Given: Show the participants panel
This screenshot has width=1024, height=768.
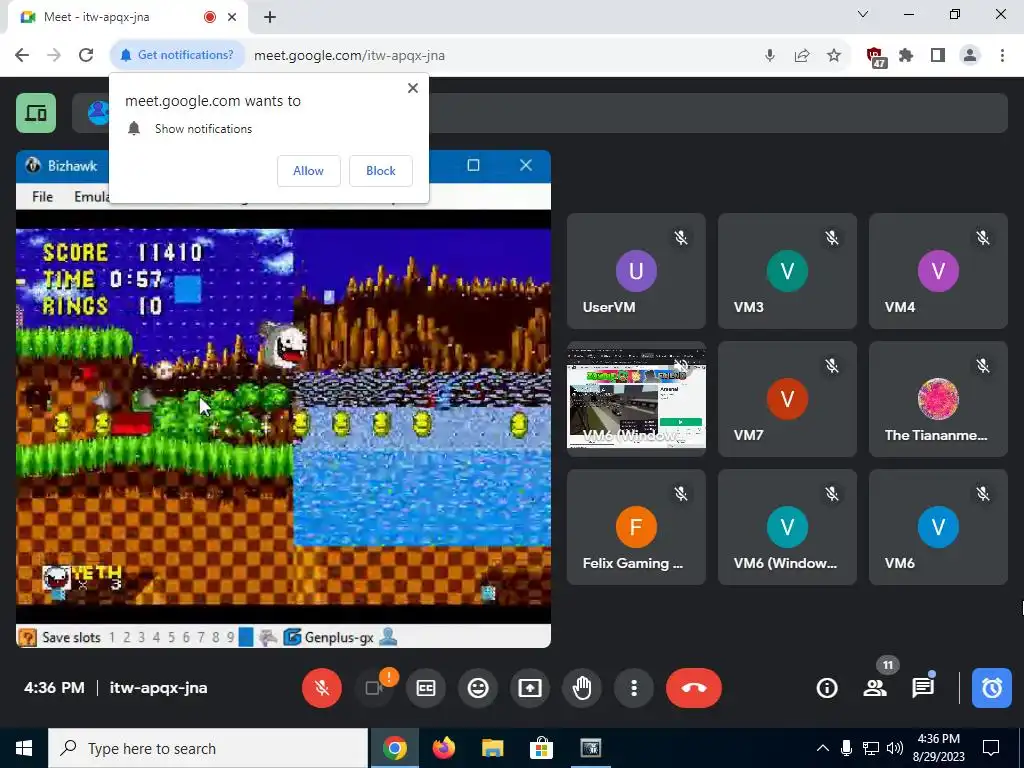Looking at the screenshot, I should coord(875,688).
